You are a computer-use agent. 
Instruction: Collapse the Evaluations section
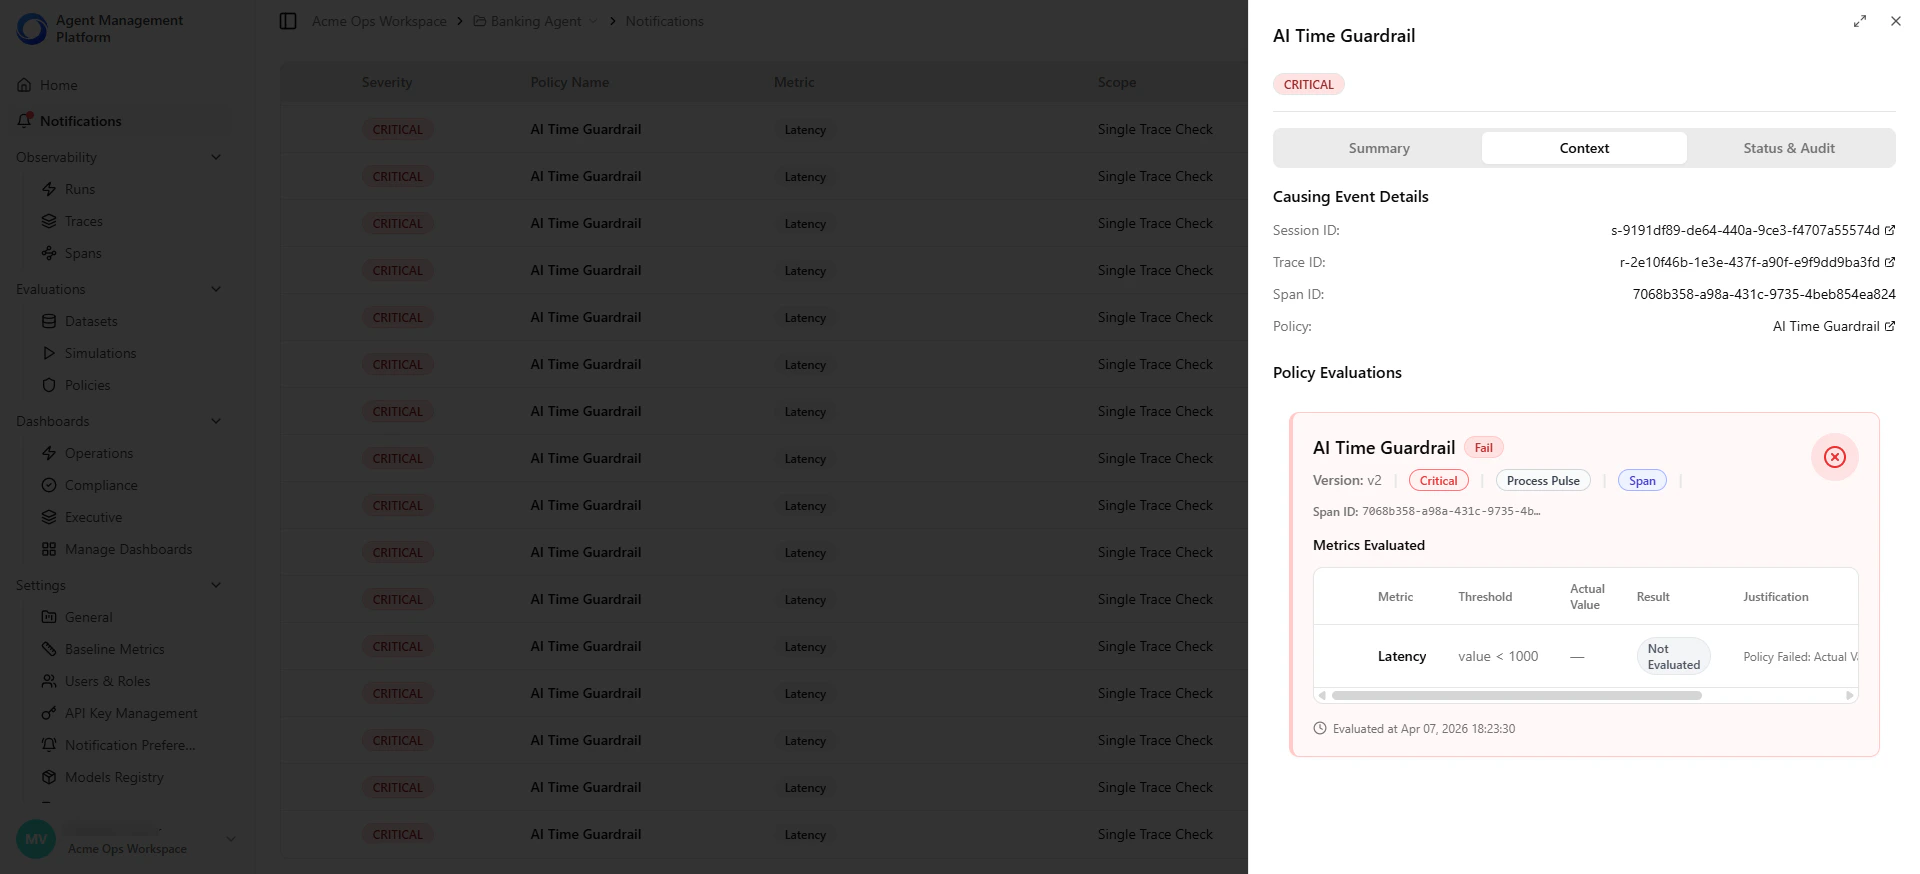point(216,289)
